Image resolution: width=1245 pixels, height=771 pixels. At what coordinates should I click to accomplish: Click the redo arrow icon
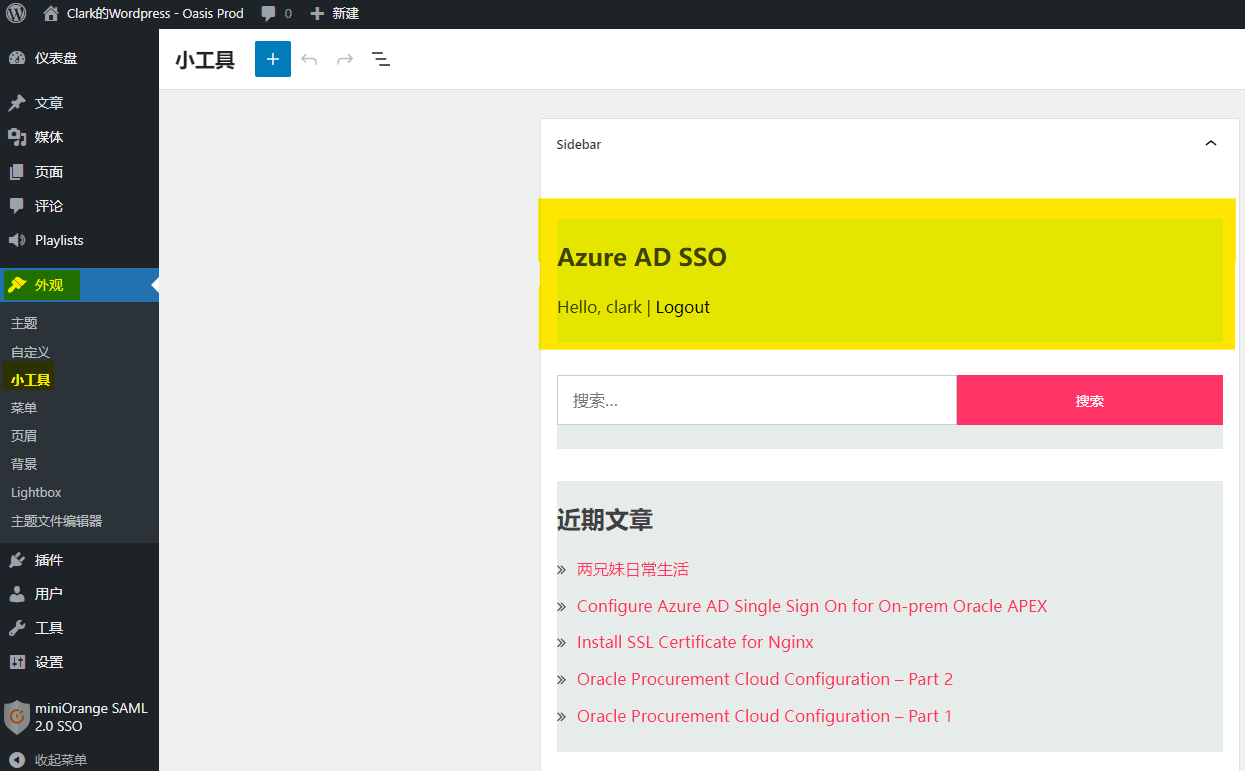click(x=345, y=59)
